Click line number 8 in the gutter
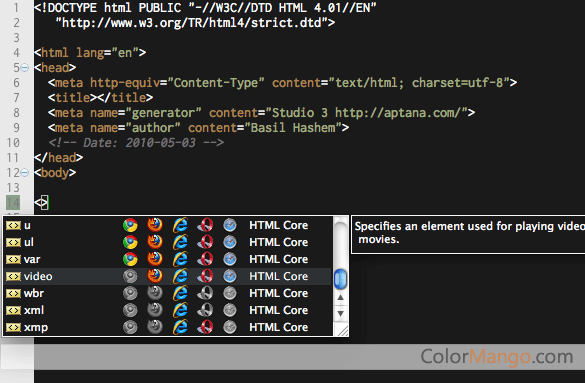 point(16,113)
